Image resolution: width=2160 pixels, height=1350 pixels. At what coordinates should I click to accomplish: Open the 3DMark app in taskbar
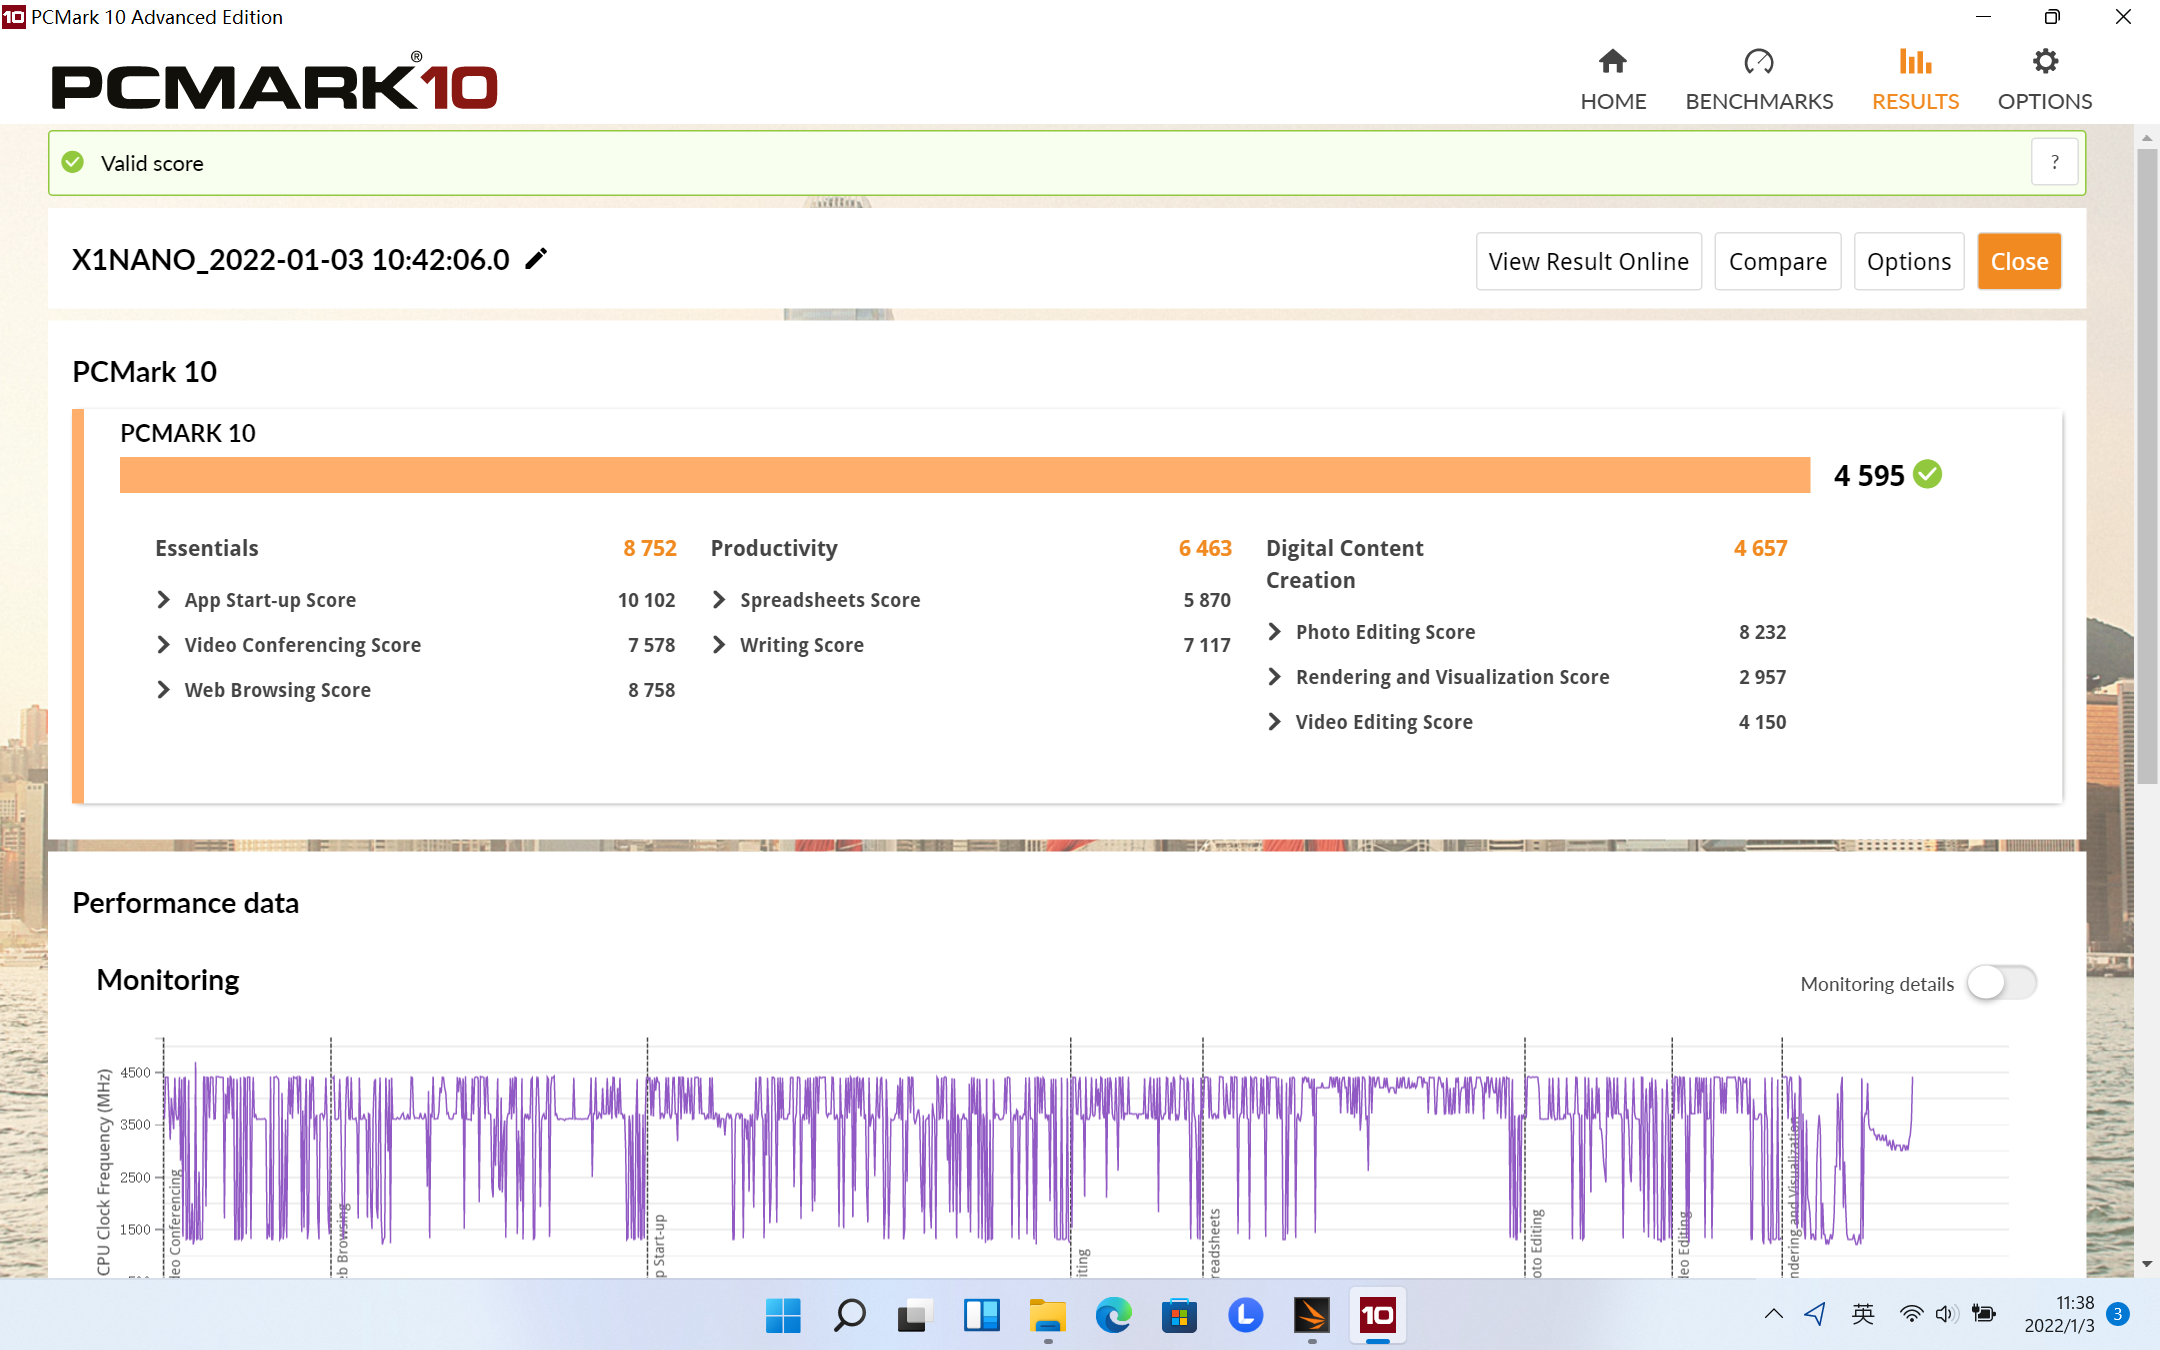(1311, 1315)
